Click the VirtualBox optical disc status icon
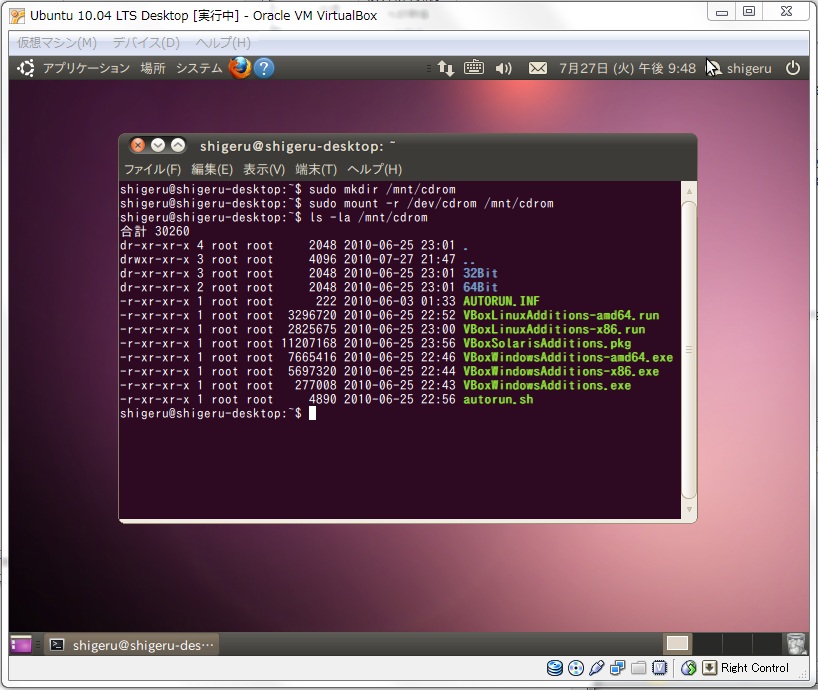The height and width of the screenshot is (690, 818). (x=575, y=668)
